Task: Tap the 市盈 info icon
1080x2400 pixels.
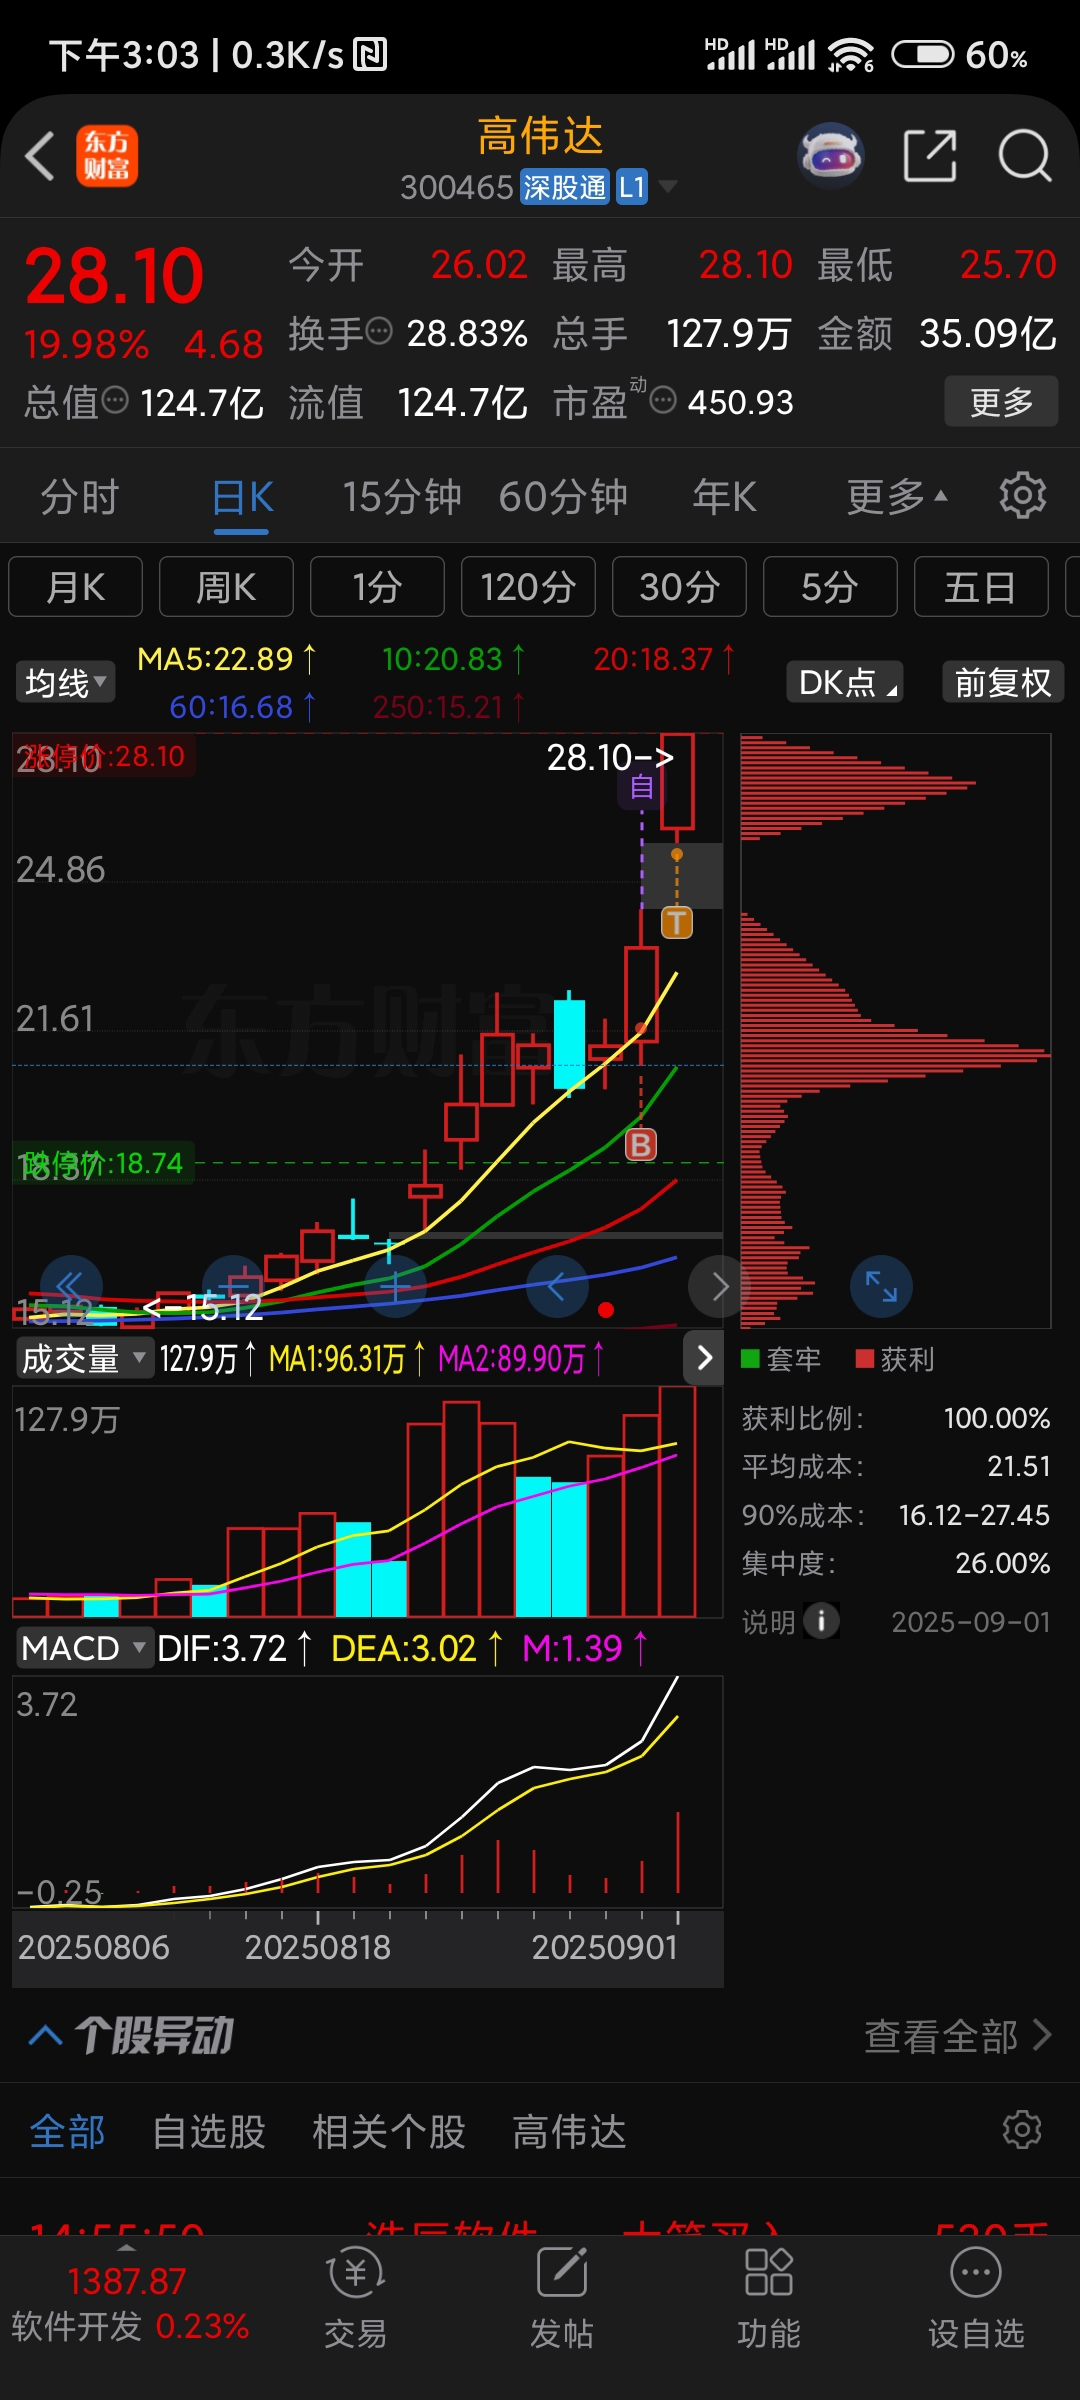Action: (663, 400)
